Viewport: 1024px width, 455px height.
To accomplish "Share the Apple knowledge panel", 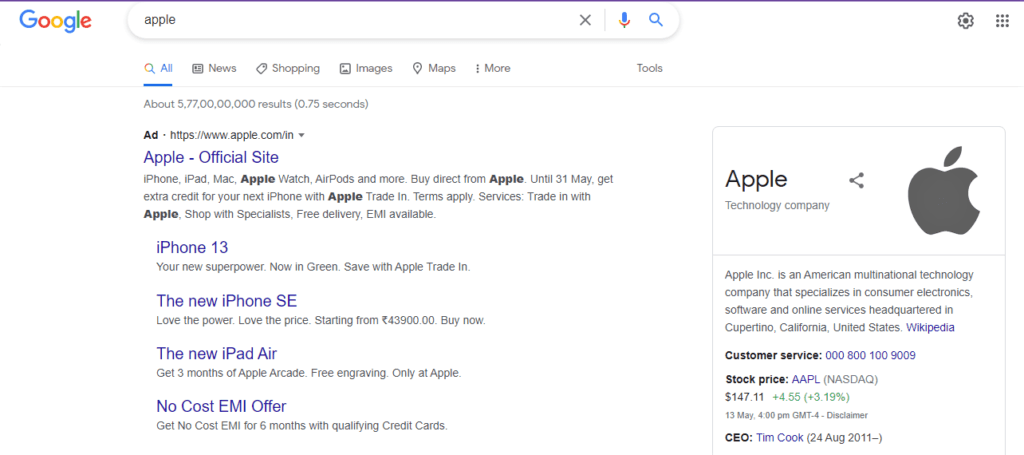I will (856, 180).
